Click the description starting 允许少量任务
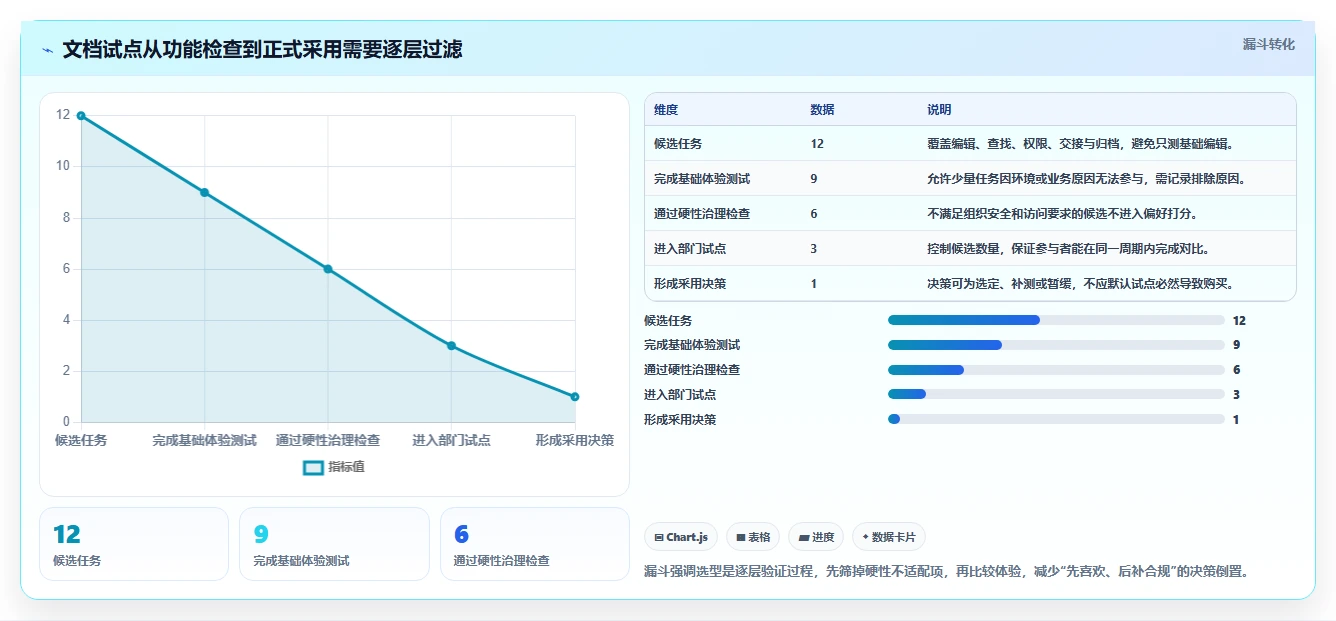This screenshot has height=621, width=1336. point(1086,179)
